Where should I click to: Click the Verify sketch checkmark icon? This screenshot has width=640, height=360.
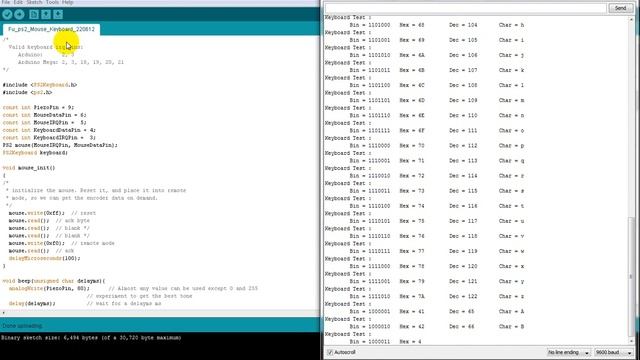tap(7, 14)
